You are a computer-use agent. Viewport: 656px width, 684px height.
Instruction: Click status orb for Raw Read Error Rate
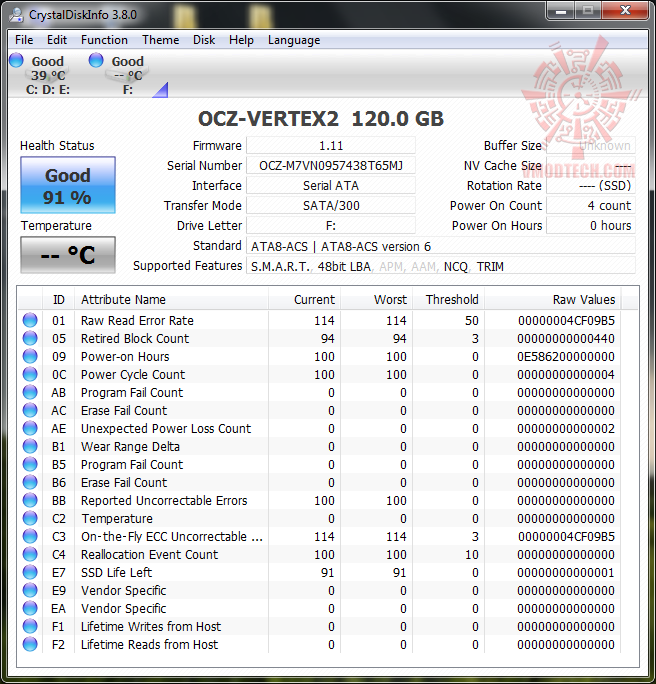tap(30, 320)
